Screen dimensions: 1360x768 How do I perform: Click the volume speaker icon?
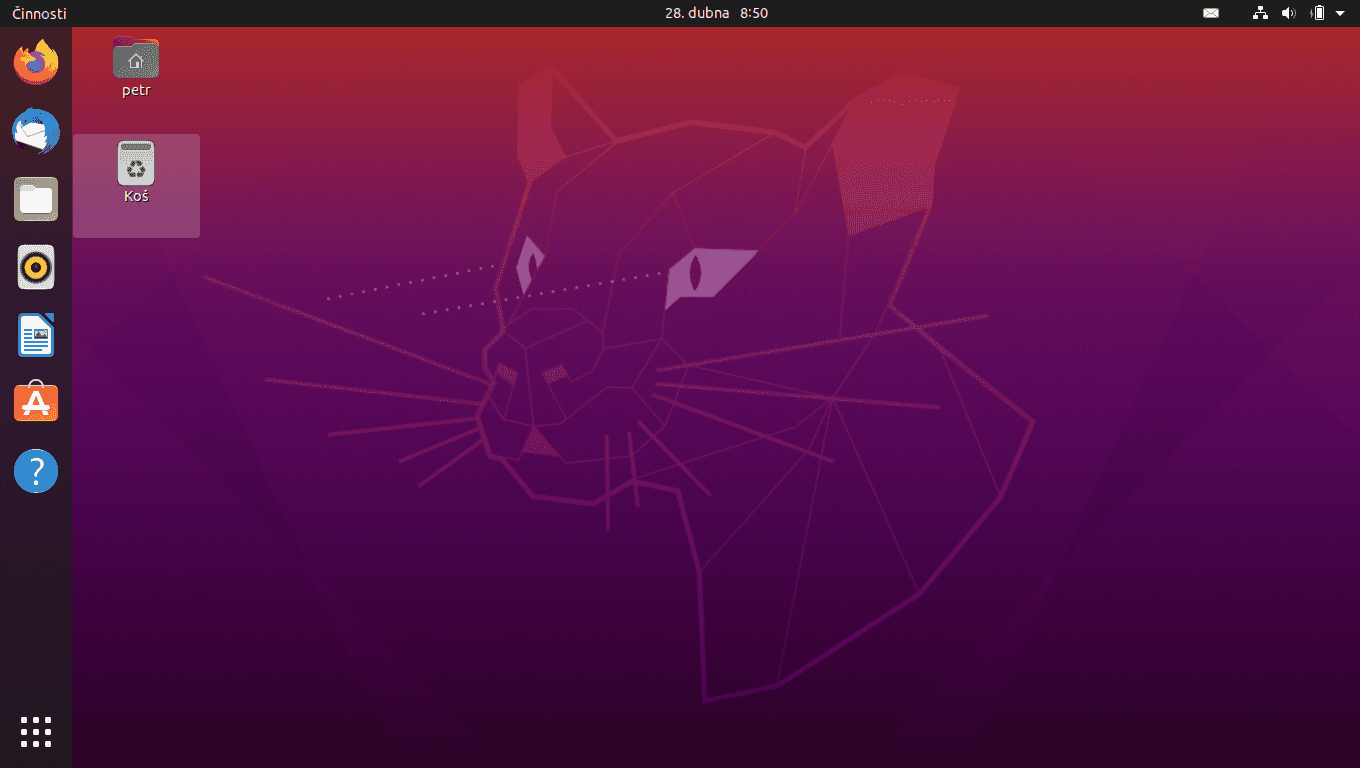(x=1289, y=13)
